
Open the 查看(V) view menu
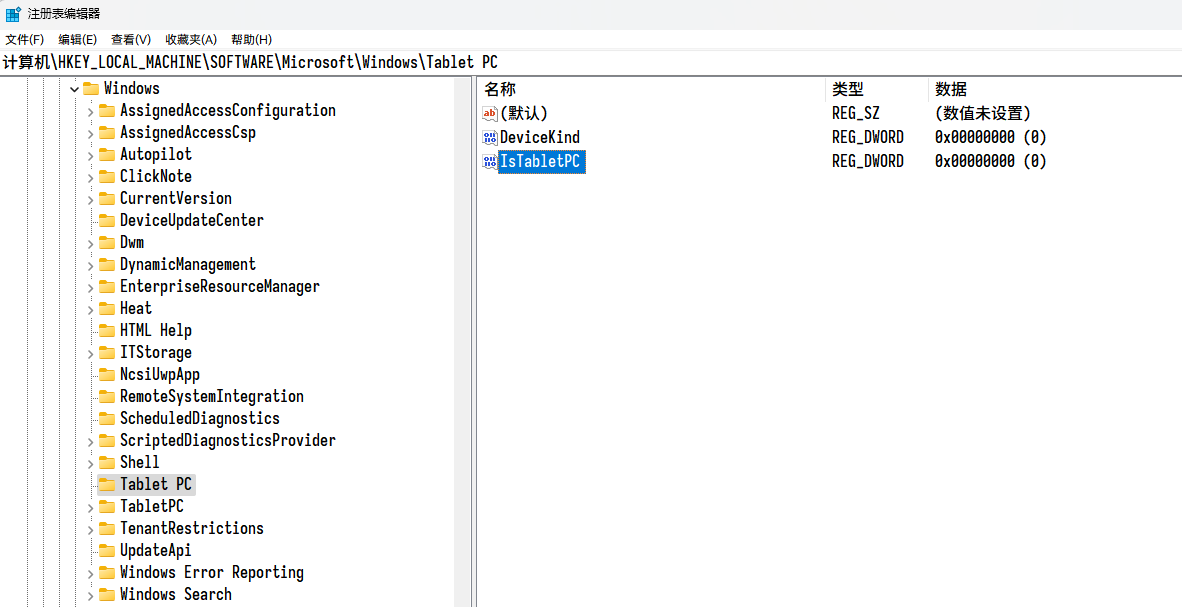pyautogui.click(x=131, y=39)
